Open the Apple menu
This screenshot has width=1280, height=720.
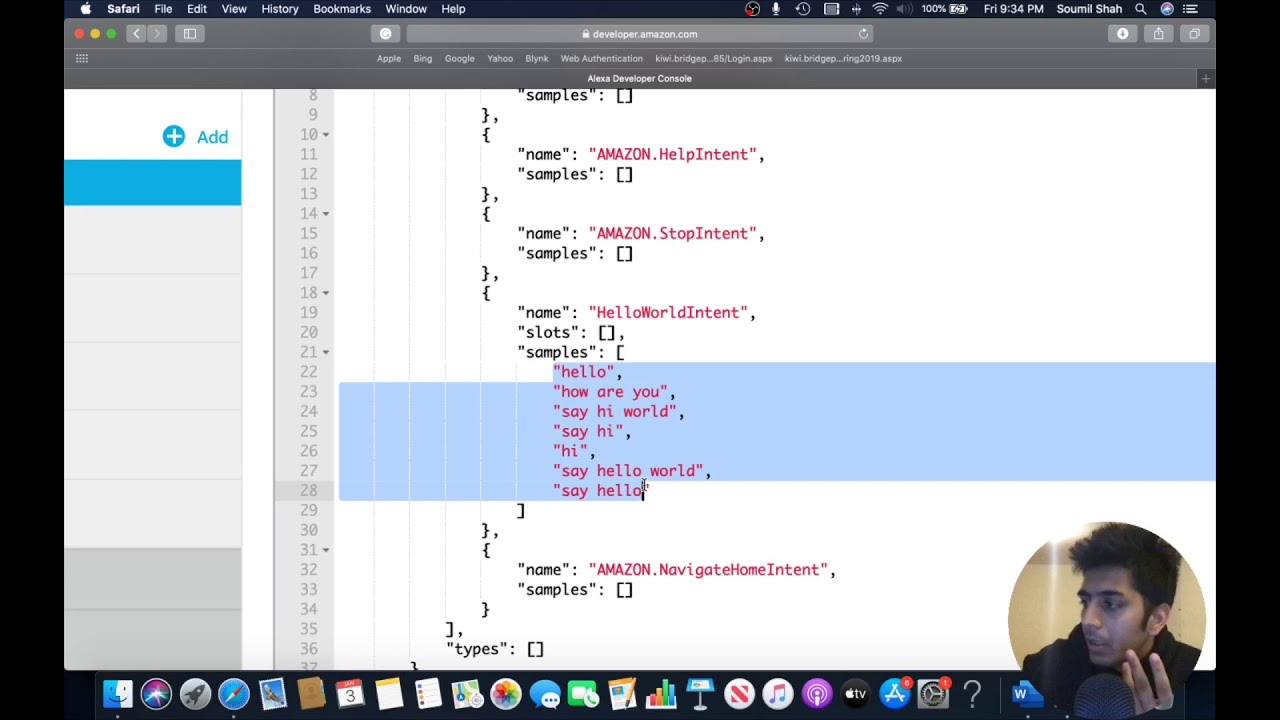click(x=86, y=9)
